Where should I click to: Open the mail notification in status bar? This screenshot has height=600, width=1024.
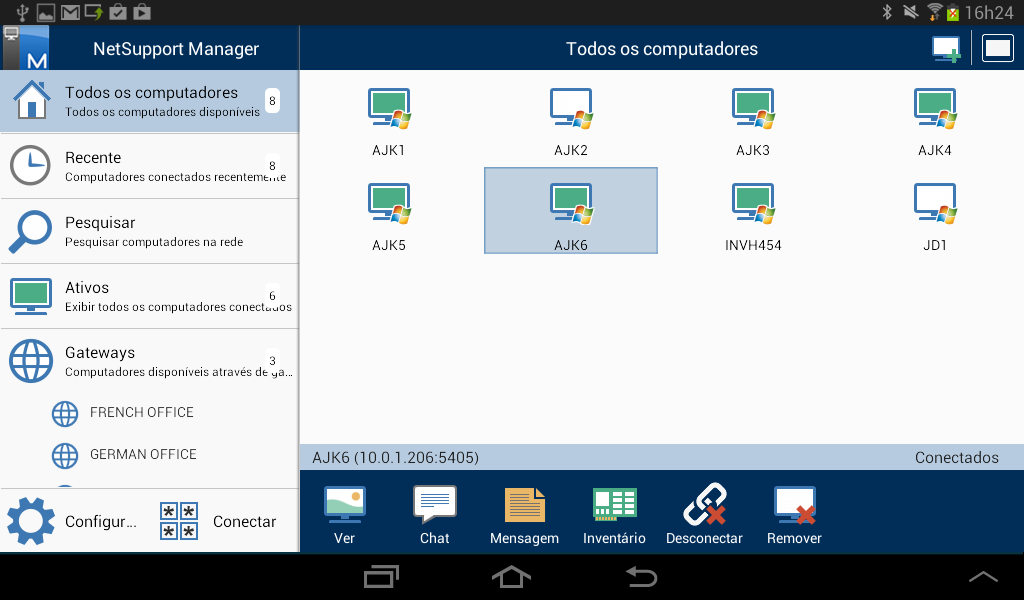coord(70,12)
